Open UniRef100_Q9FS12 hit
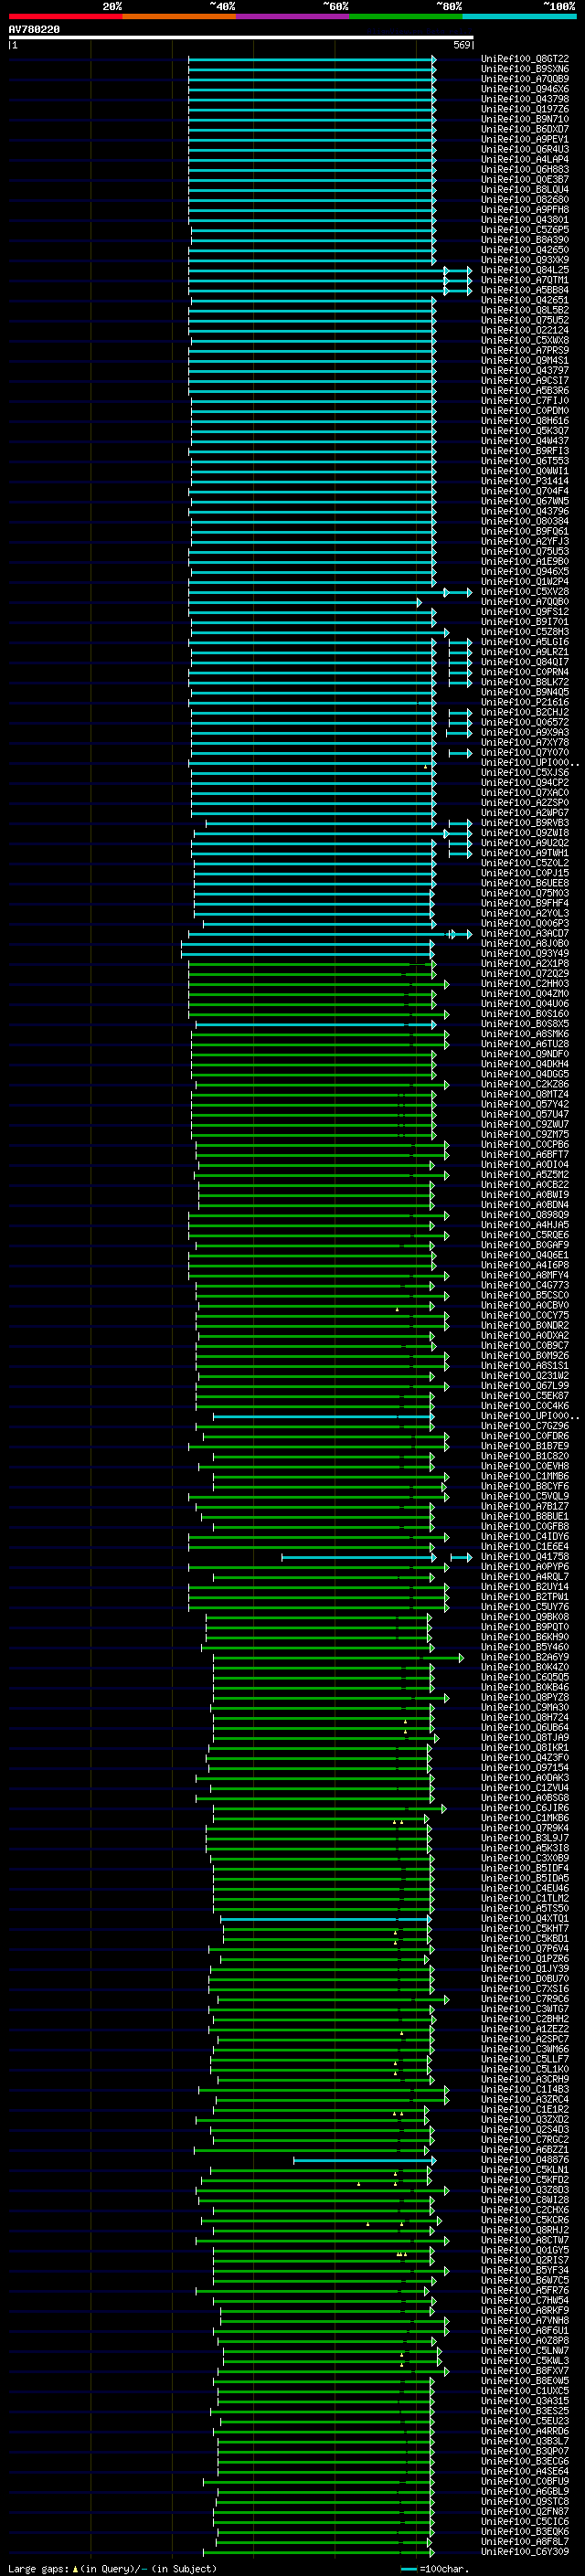This screenshot has height=2576, width=585. pos(525,612)
